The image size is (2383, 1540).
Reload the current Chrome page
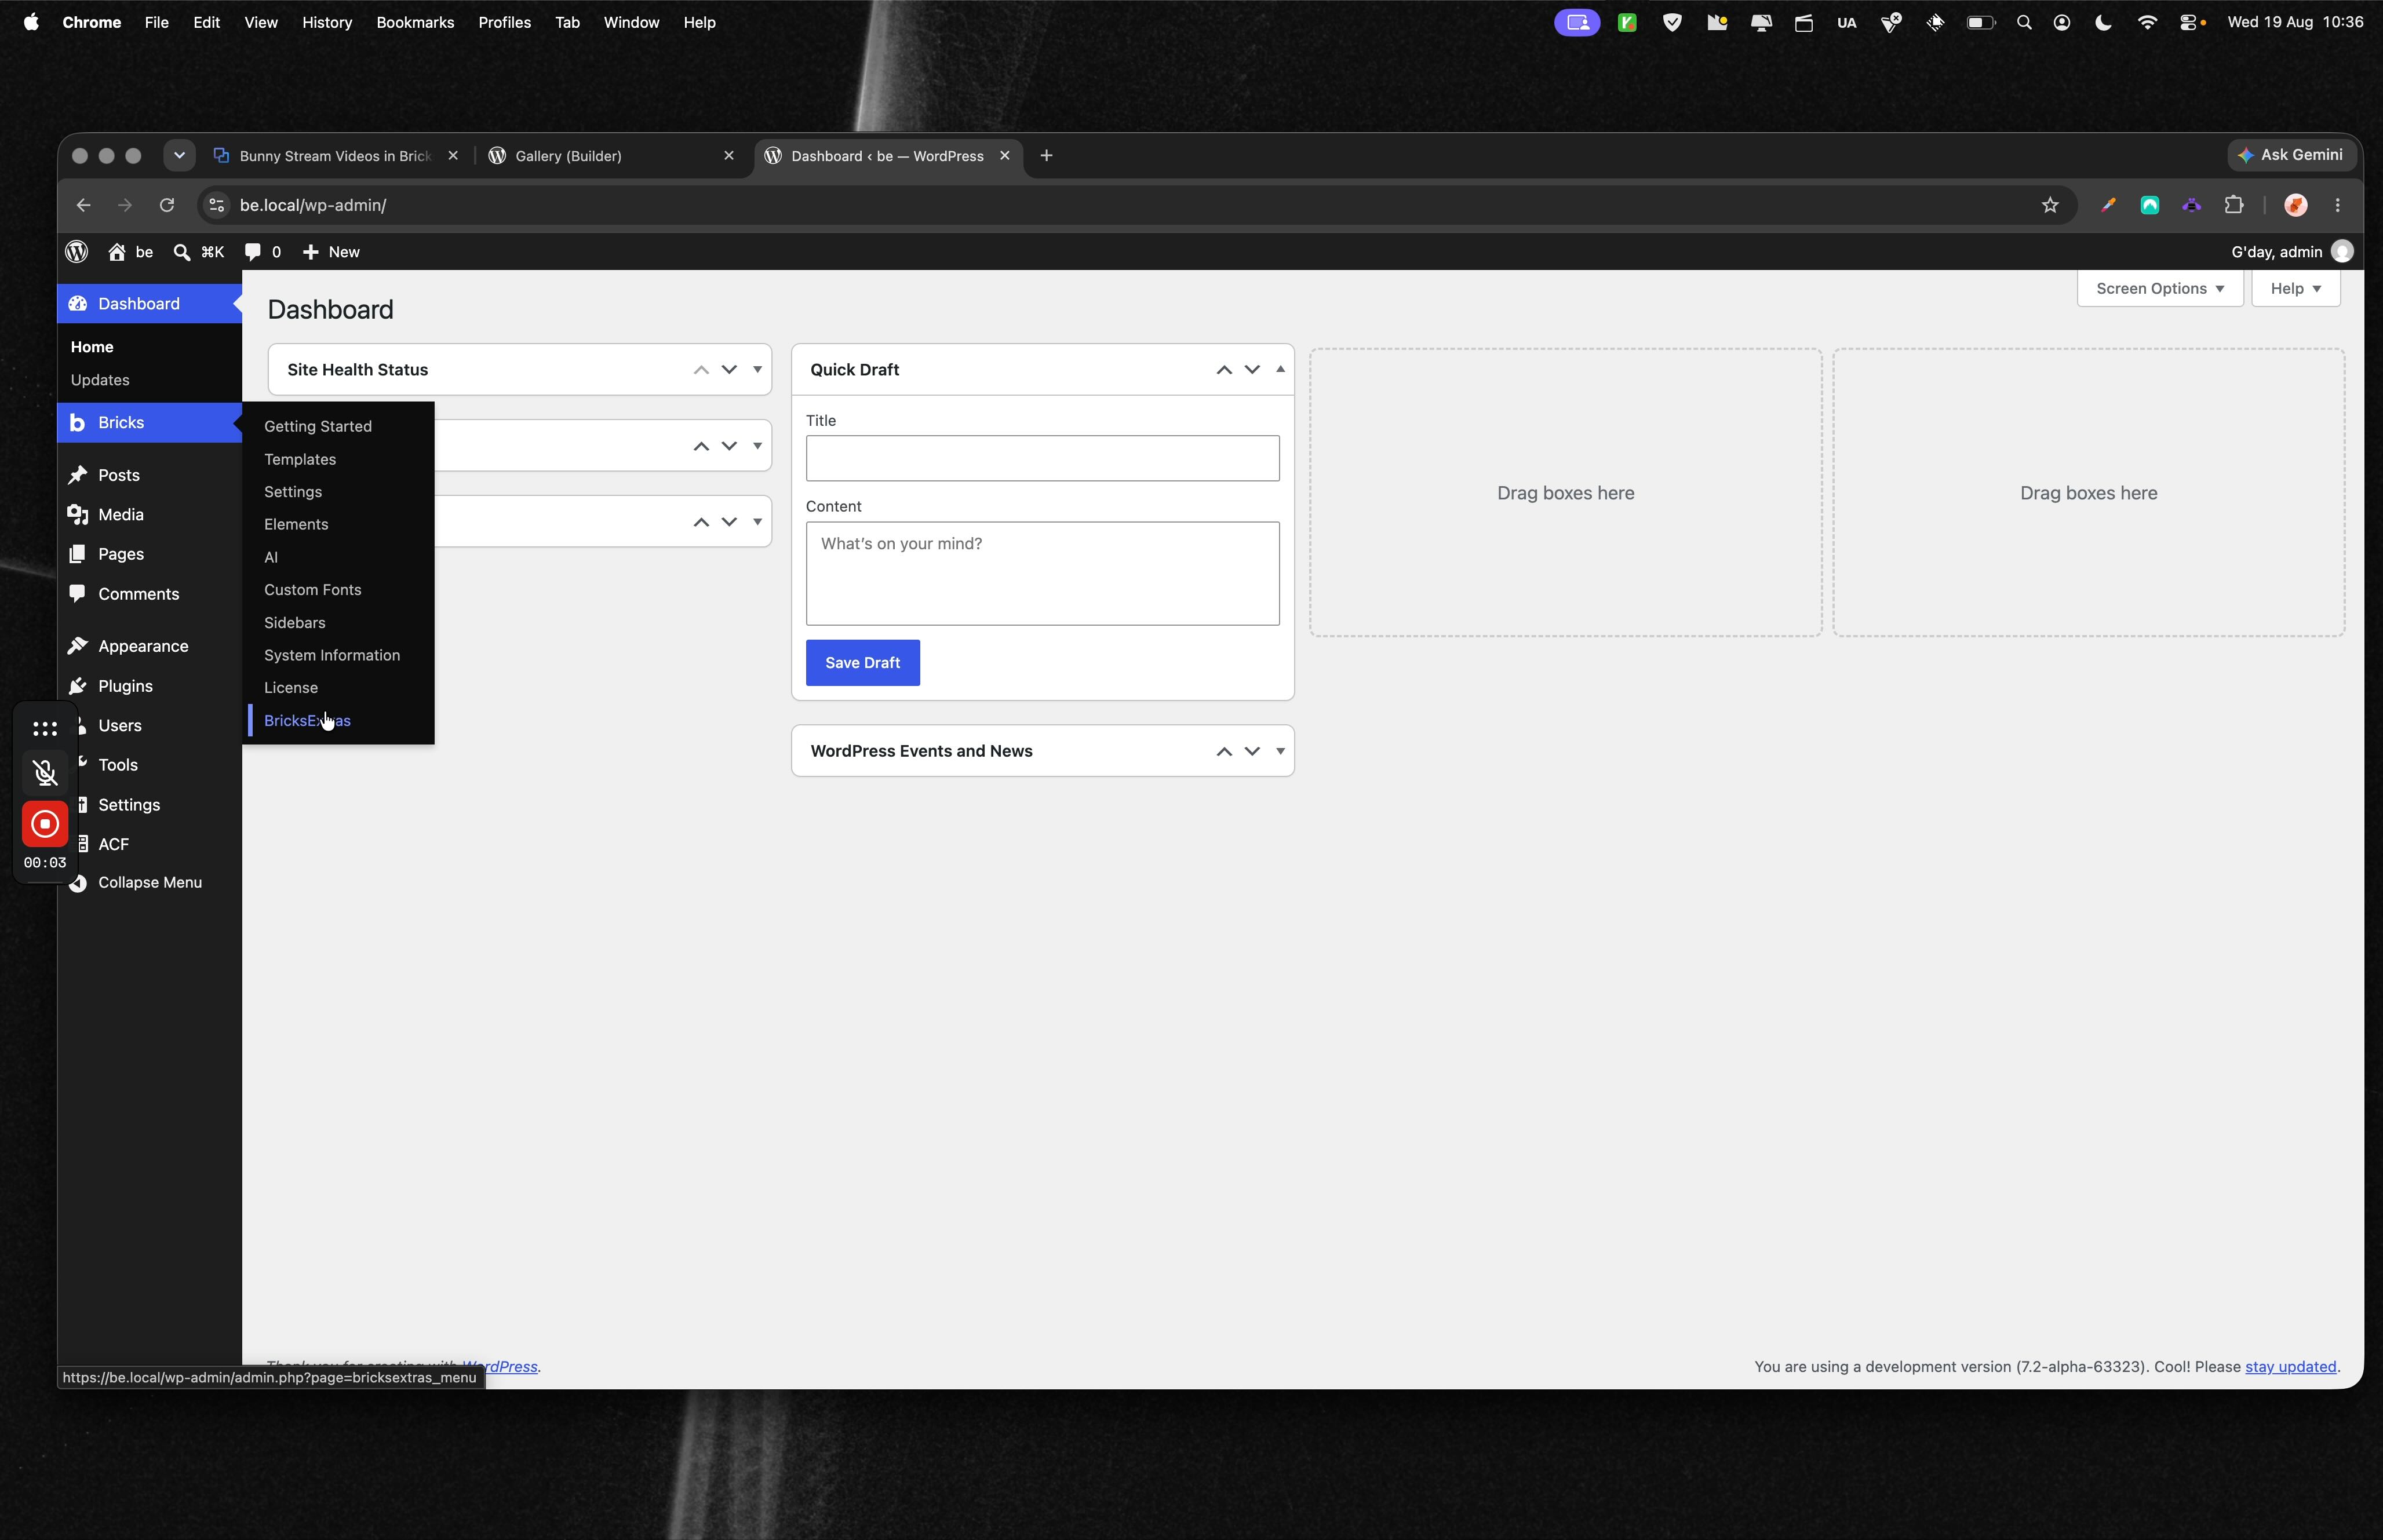[167, 205]
